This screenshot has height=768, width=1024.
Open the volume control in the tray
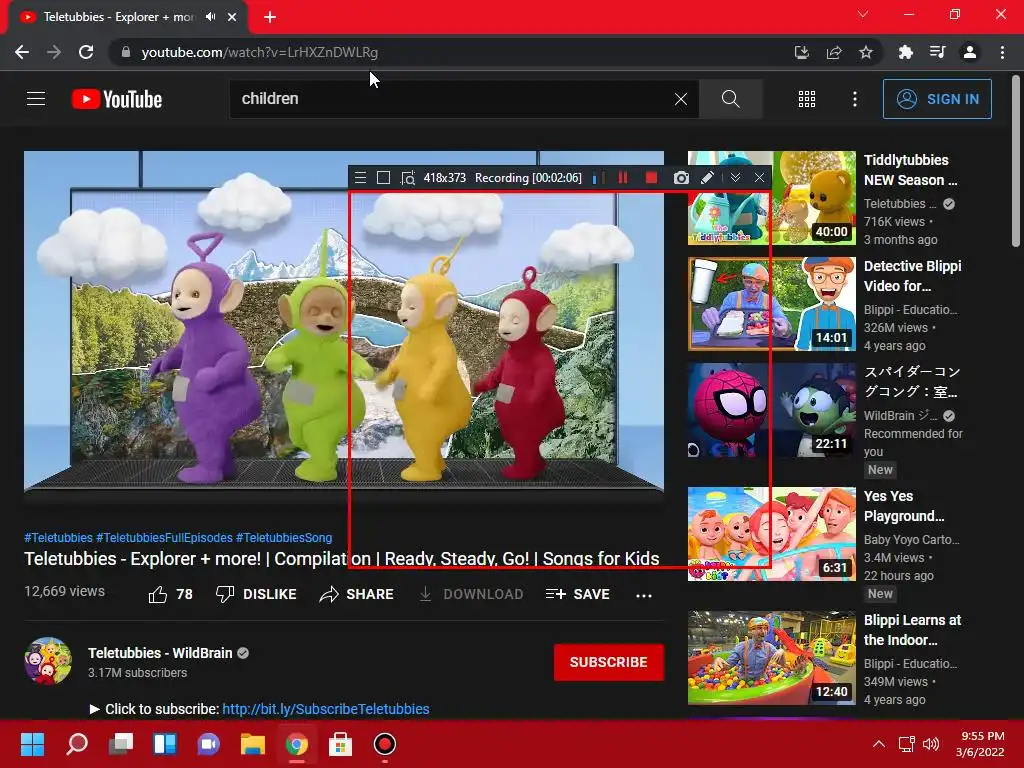tap(931, 744)
